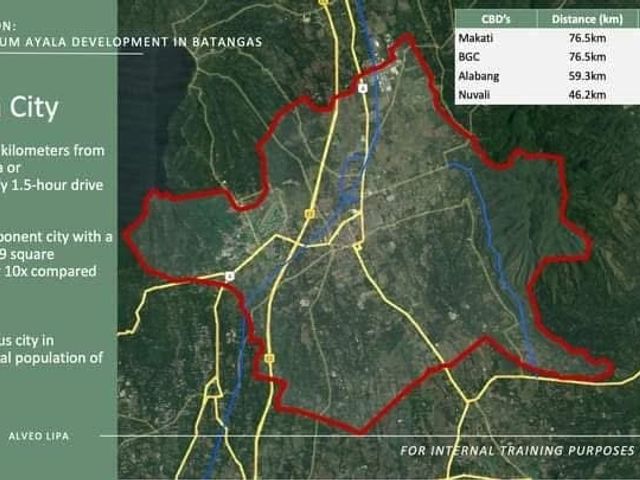Click the 46.2km distance value

[587, 95]
